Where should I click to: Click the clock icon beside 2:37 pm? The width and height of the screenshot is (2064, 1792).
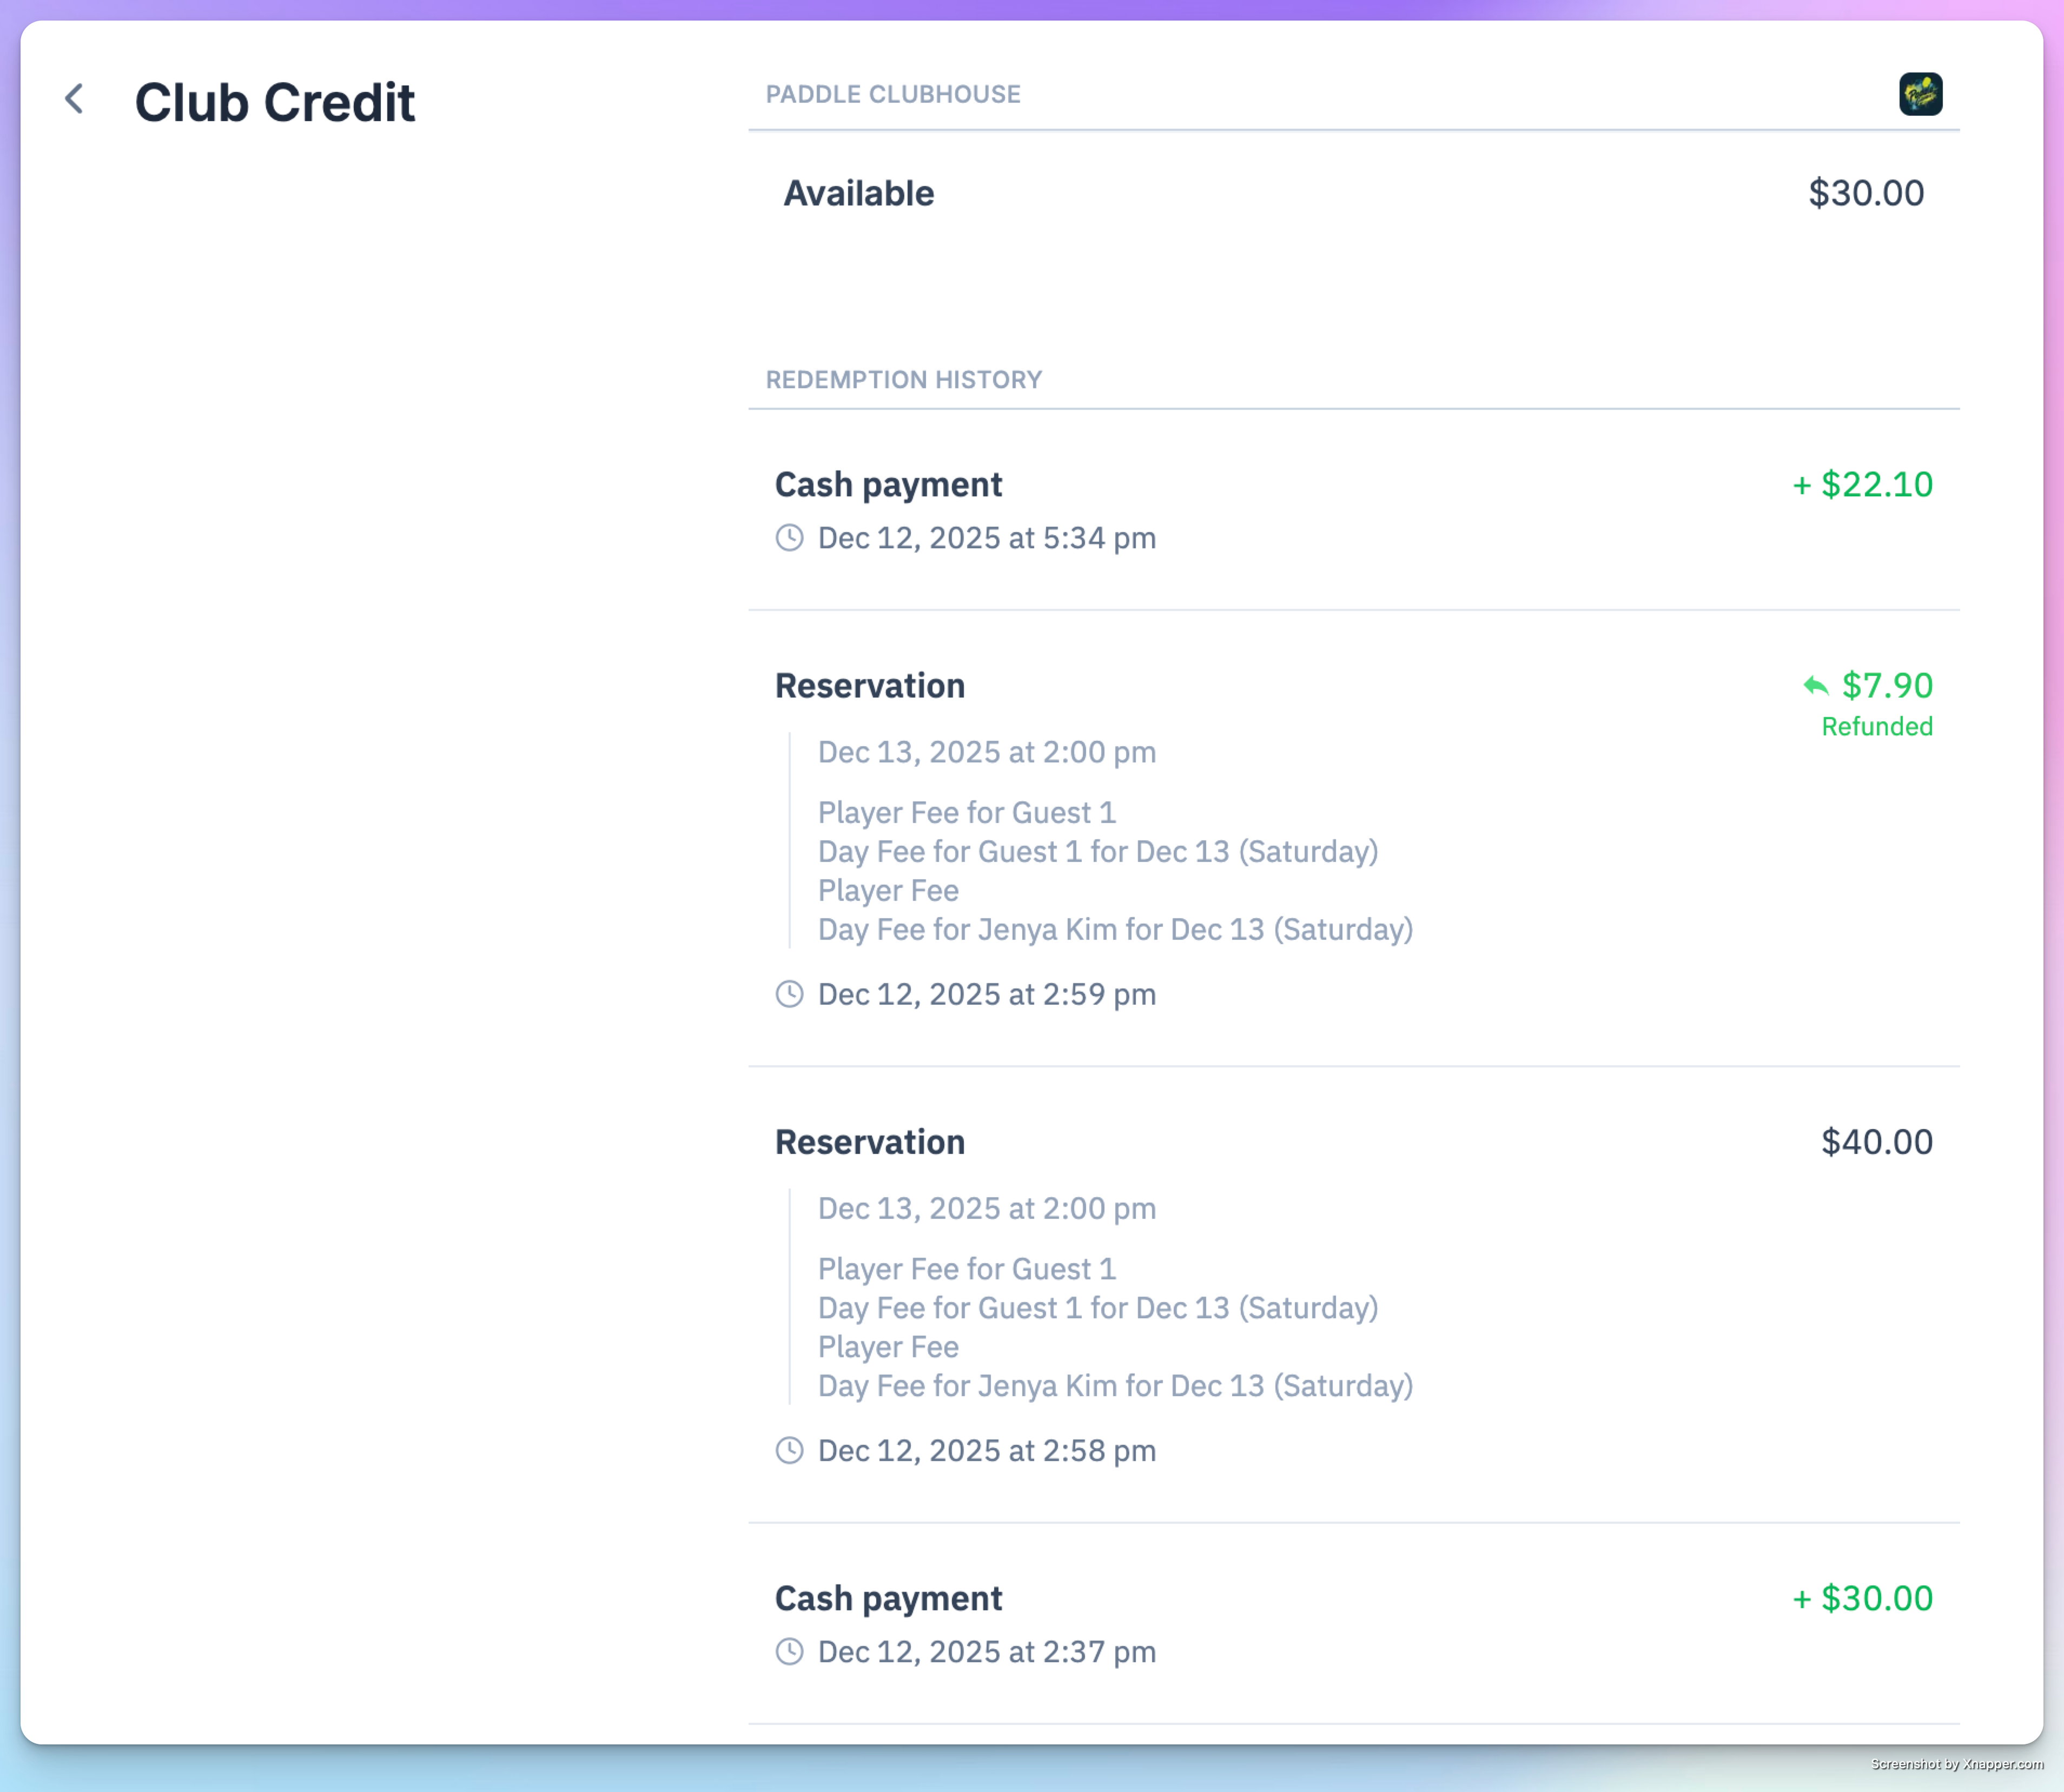(789, 1651)
